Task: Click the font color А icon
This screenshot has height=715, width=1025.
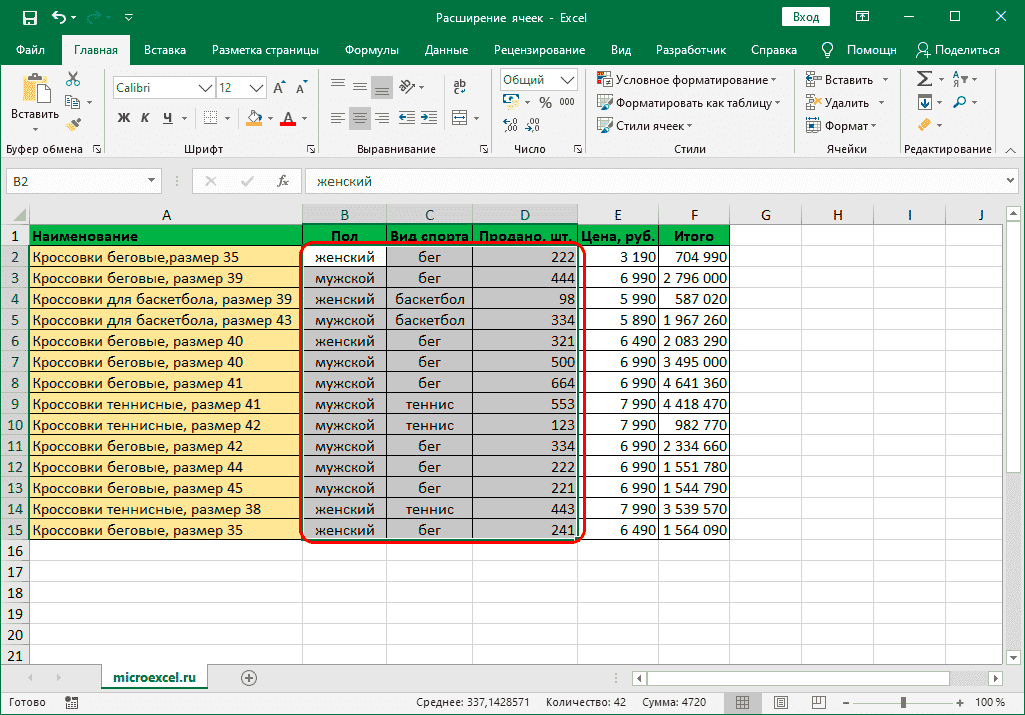Action: 289,118
